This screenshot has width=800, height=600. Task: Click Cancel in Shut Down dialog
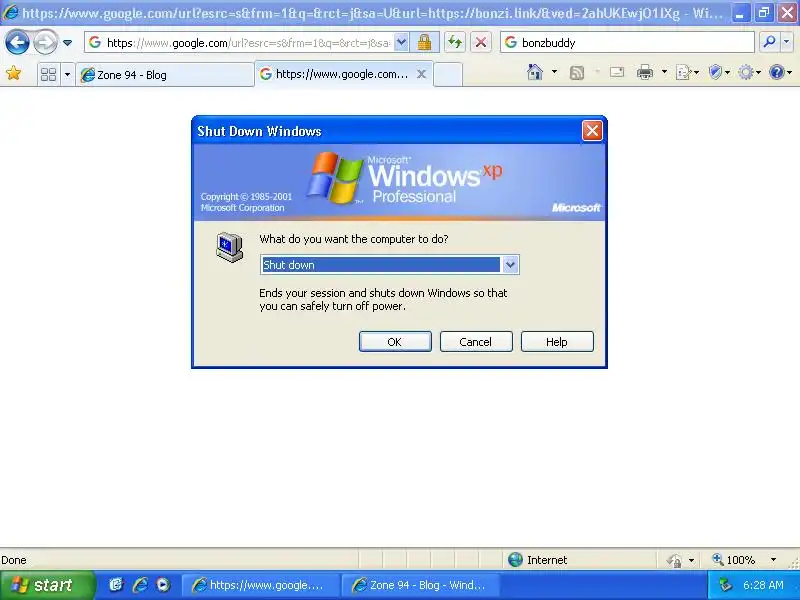click(476, 341)
